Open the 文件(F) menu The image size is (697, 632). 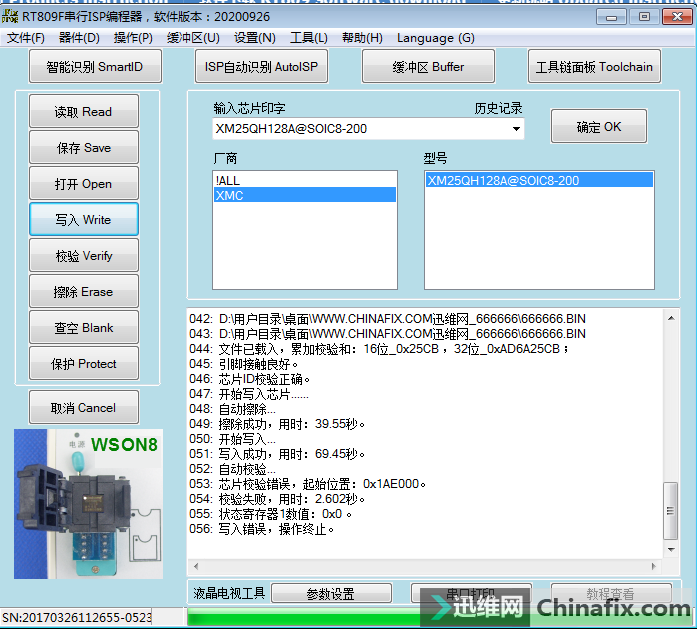tap(26, 38)
